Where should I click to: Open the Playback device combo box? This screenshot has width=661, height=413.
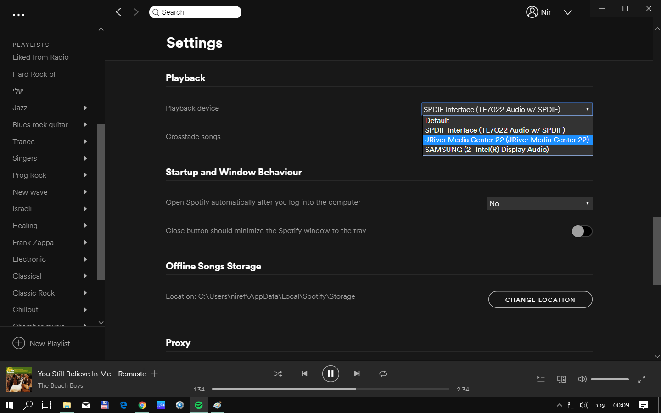(507, 109)
